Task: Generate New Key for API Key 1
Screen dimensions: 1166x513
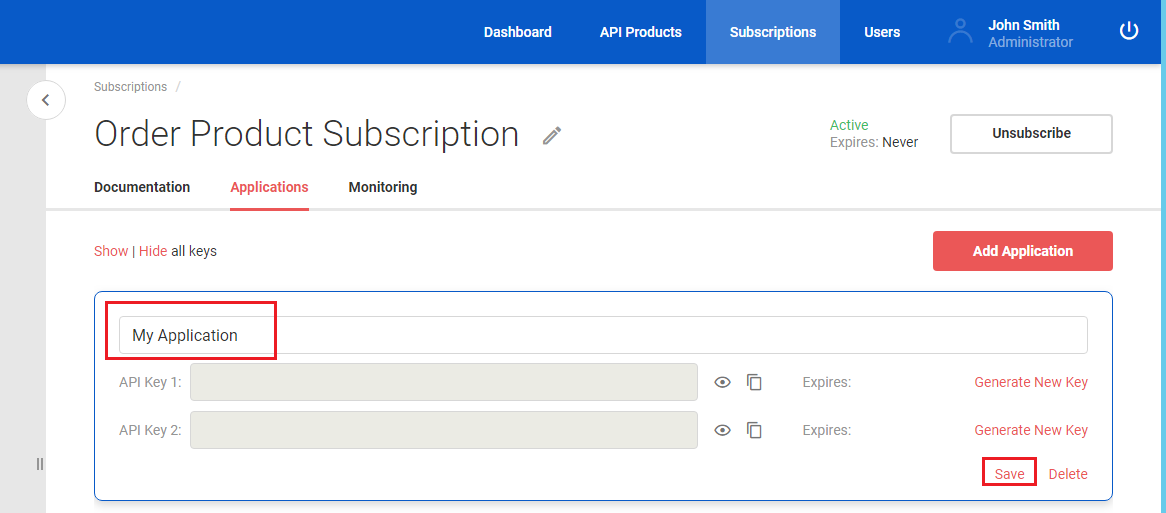Action: [1031, 382]
